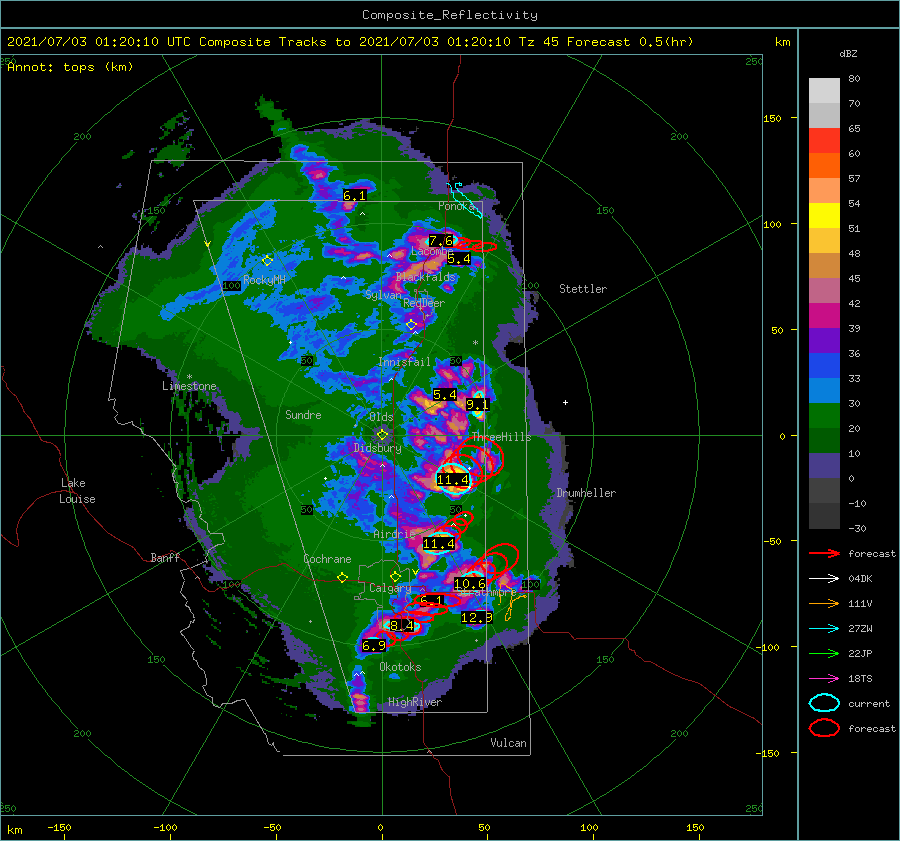The image size is (900, 841).
Task: Click the cyan 'current' ellipse legend icon
Action: point(824,703)
